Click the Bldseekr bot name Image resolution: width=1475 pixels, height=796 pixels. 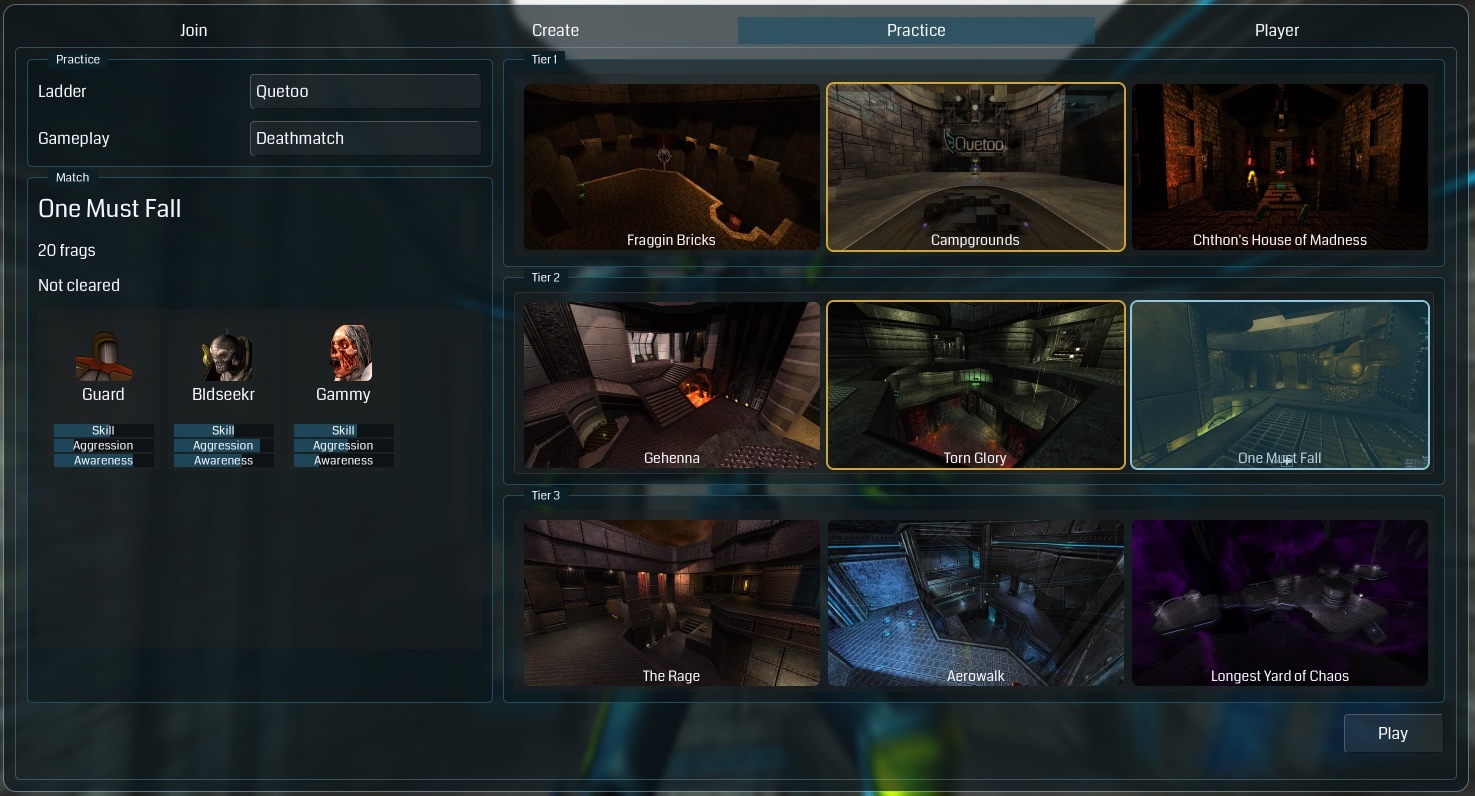224,394
